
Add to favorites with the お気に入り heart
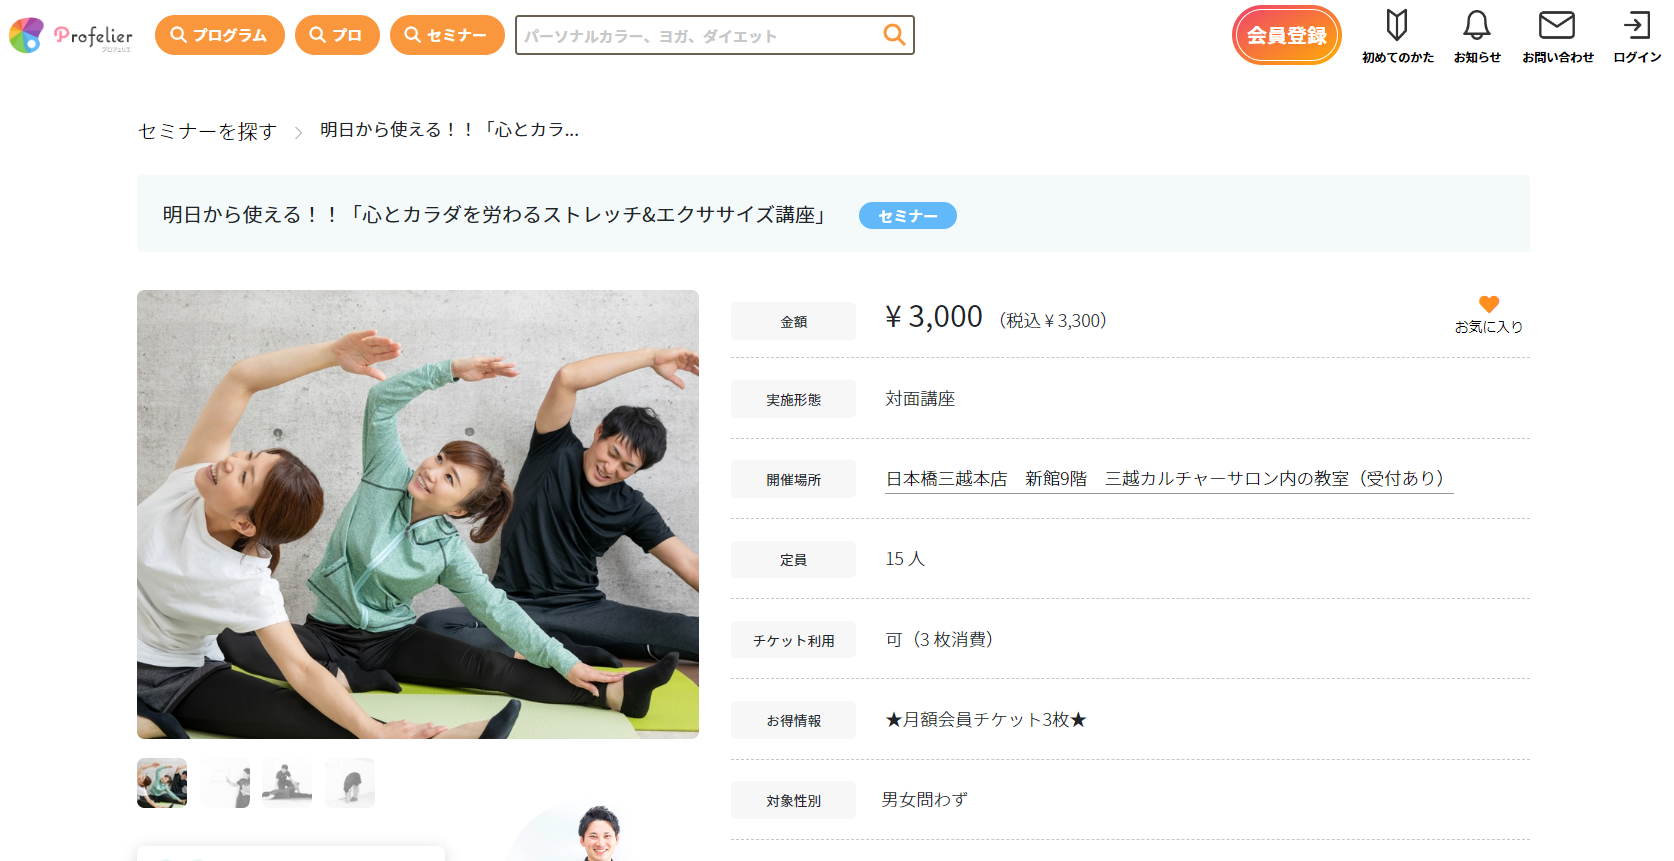point(1489,315)
